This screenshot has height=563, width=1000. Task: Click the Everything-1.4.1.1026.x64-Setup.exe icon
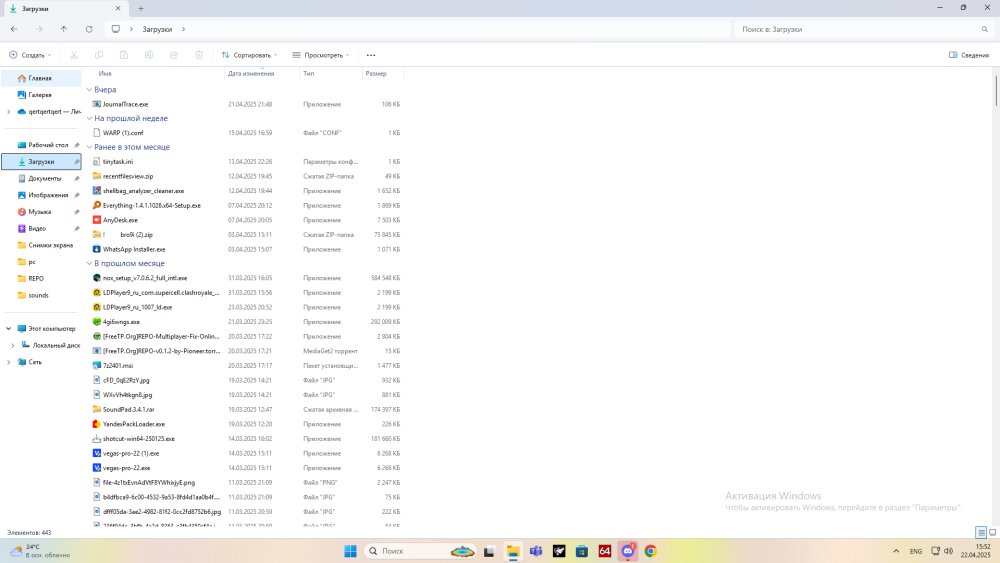point(96,205)
